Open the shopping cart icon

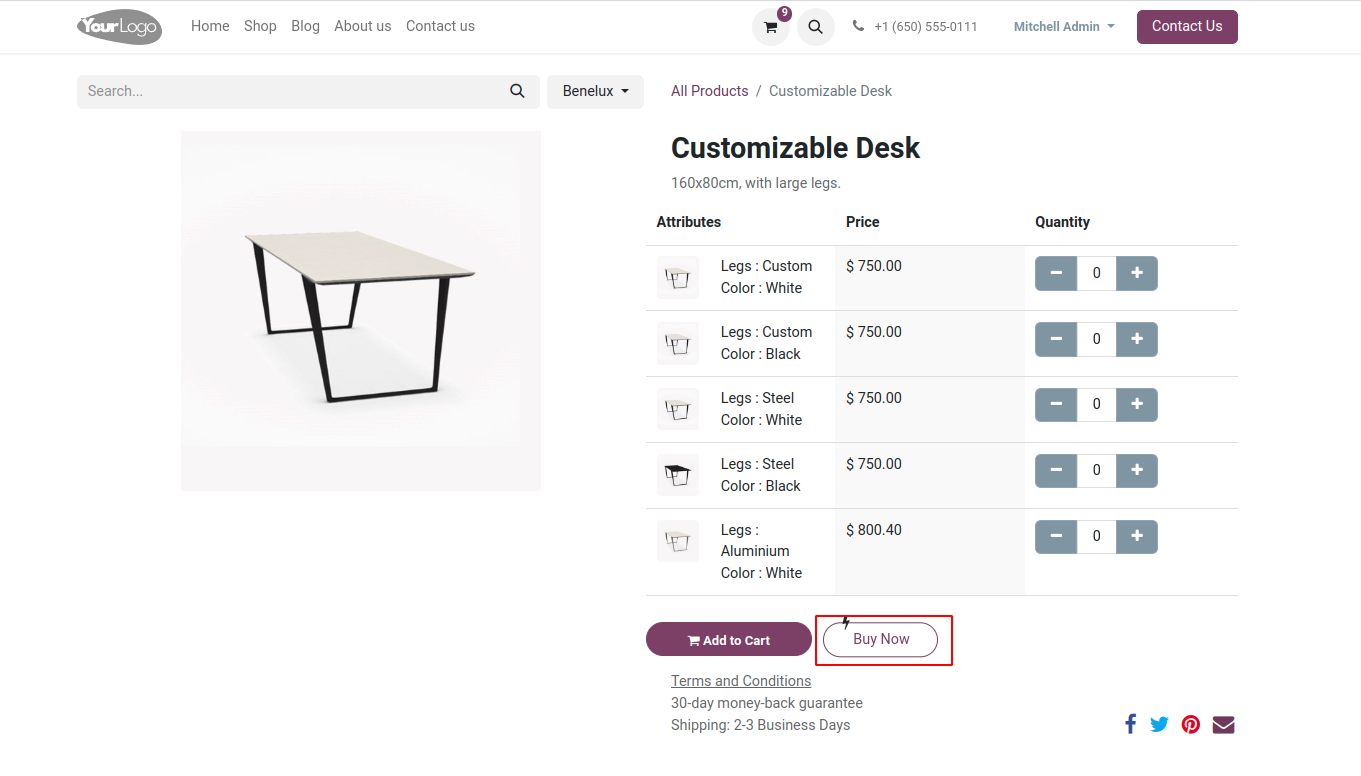[x=770, y=27]
